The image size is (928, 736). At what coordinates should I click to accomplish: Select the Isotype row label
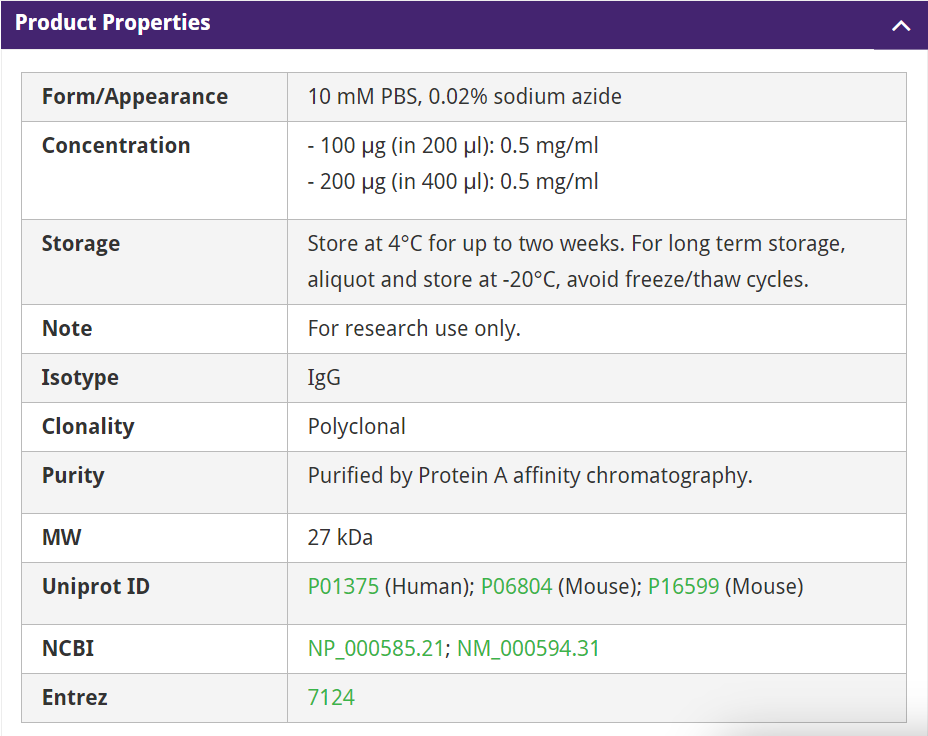tap(80, 377)
